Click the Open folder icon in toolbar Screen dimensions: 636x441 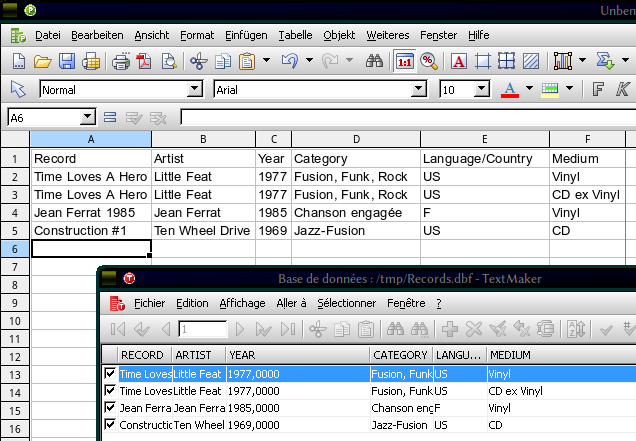[43, 61]
